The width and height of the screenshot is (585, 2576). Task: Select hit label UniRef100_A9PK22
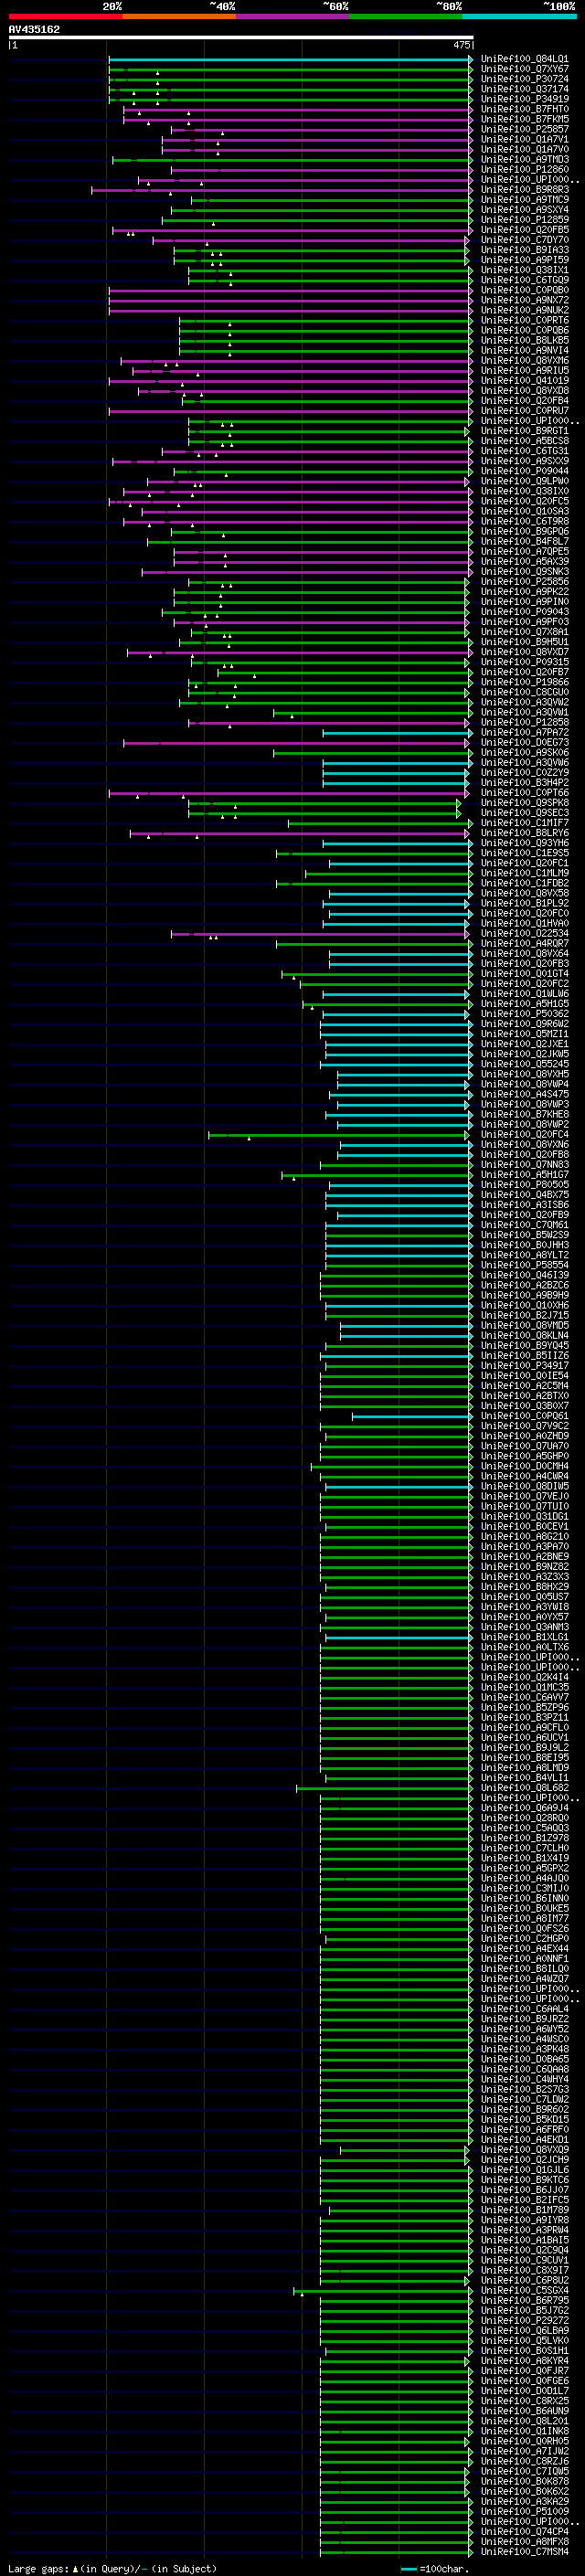(x=524, y=592)
